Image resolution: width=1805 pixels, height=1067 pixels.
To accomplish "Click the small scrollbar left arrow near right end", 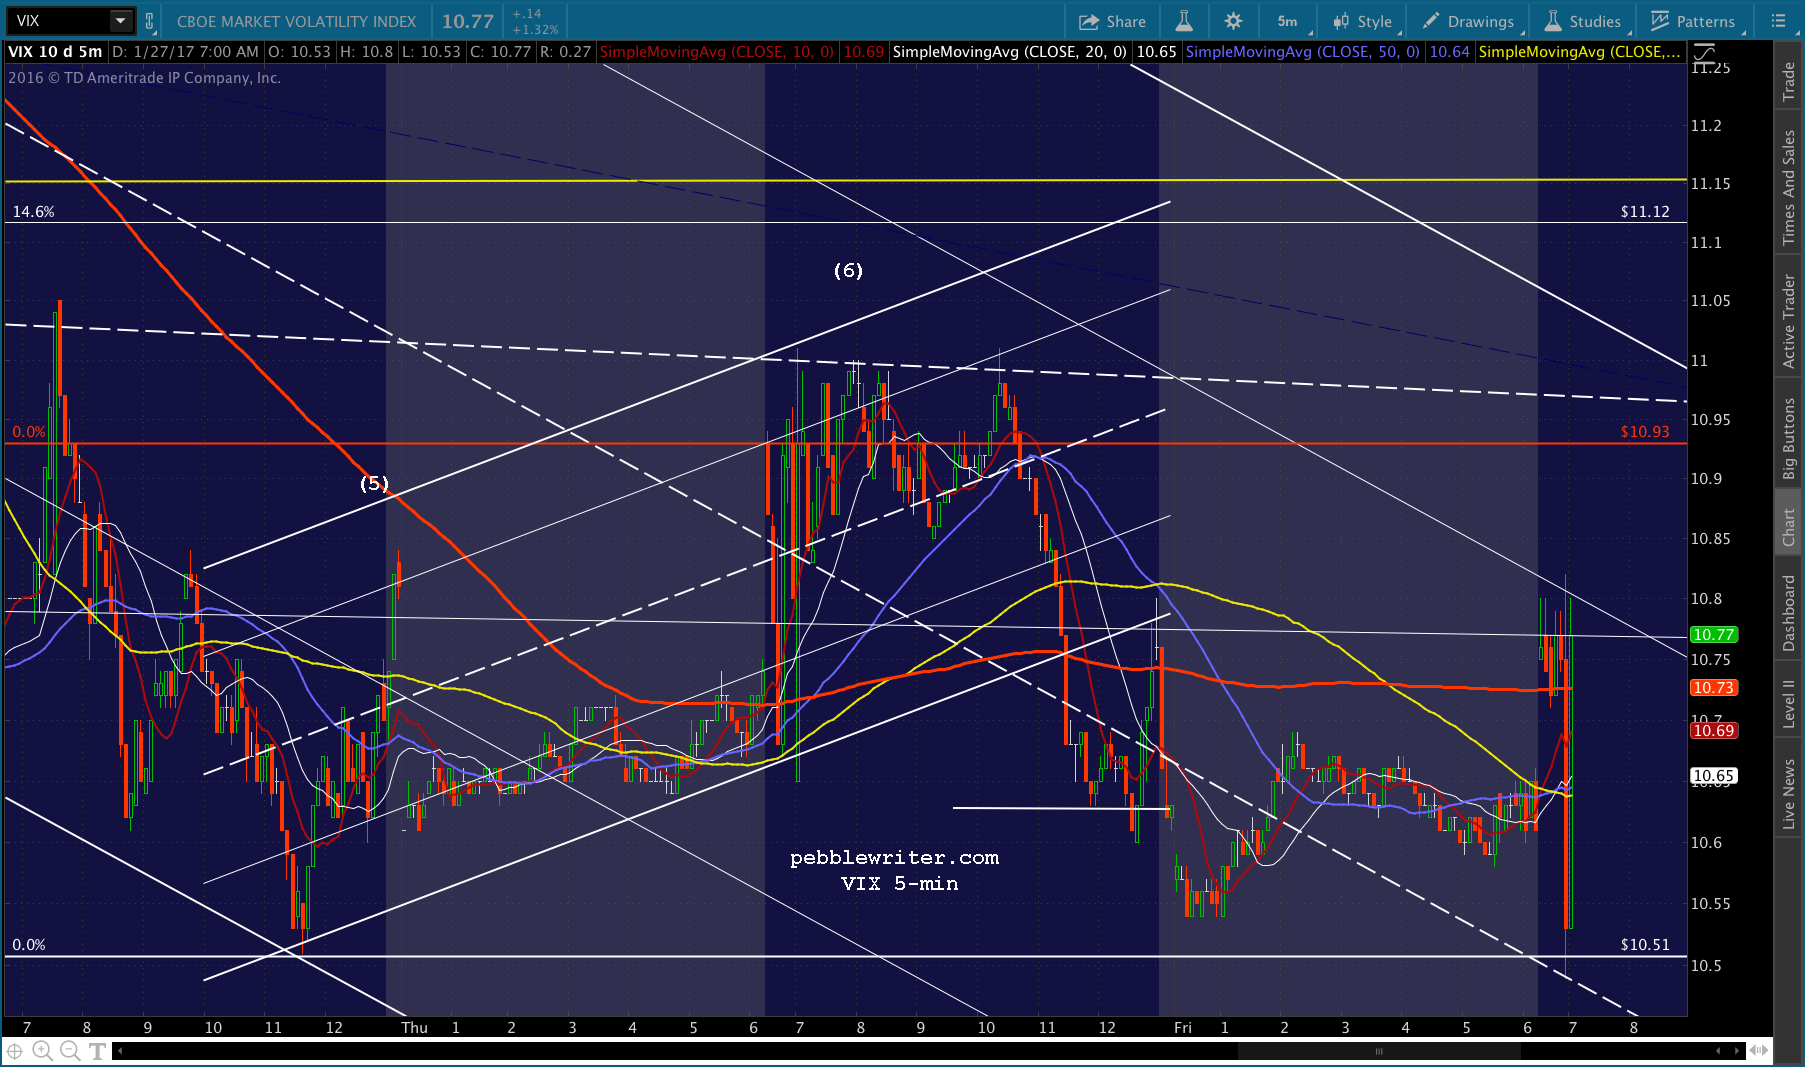I will [1718, 1051].
